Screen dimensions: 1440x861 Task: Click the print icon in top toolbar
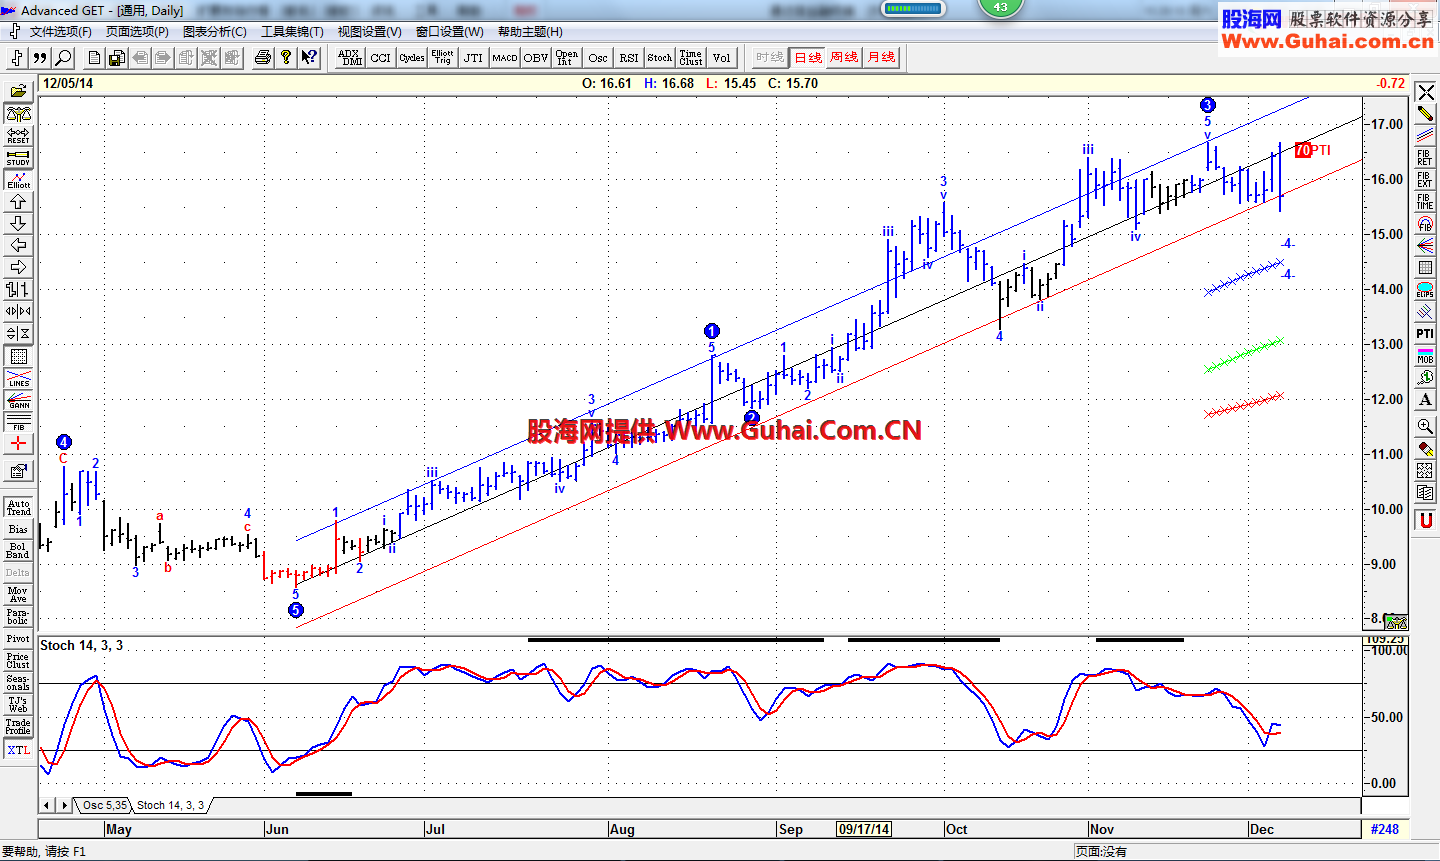pos(262,57)
